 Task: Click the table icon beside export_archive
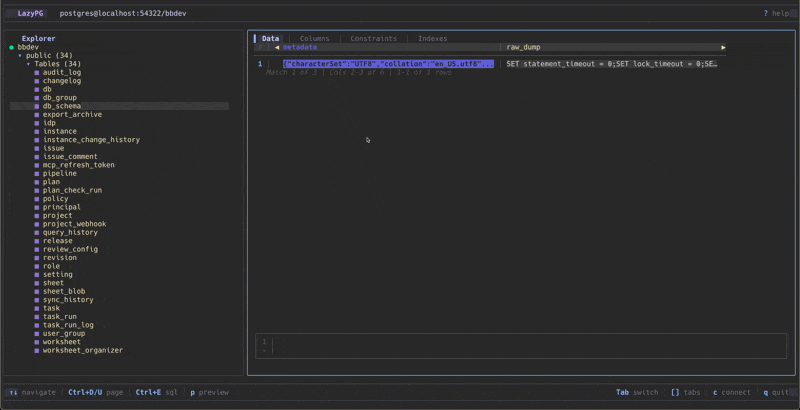[38, 114]
